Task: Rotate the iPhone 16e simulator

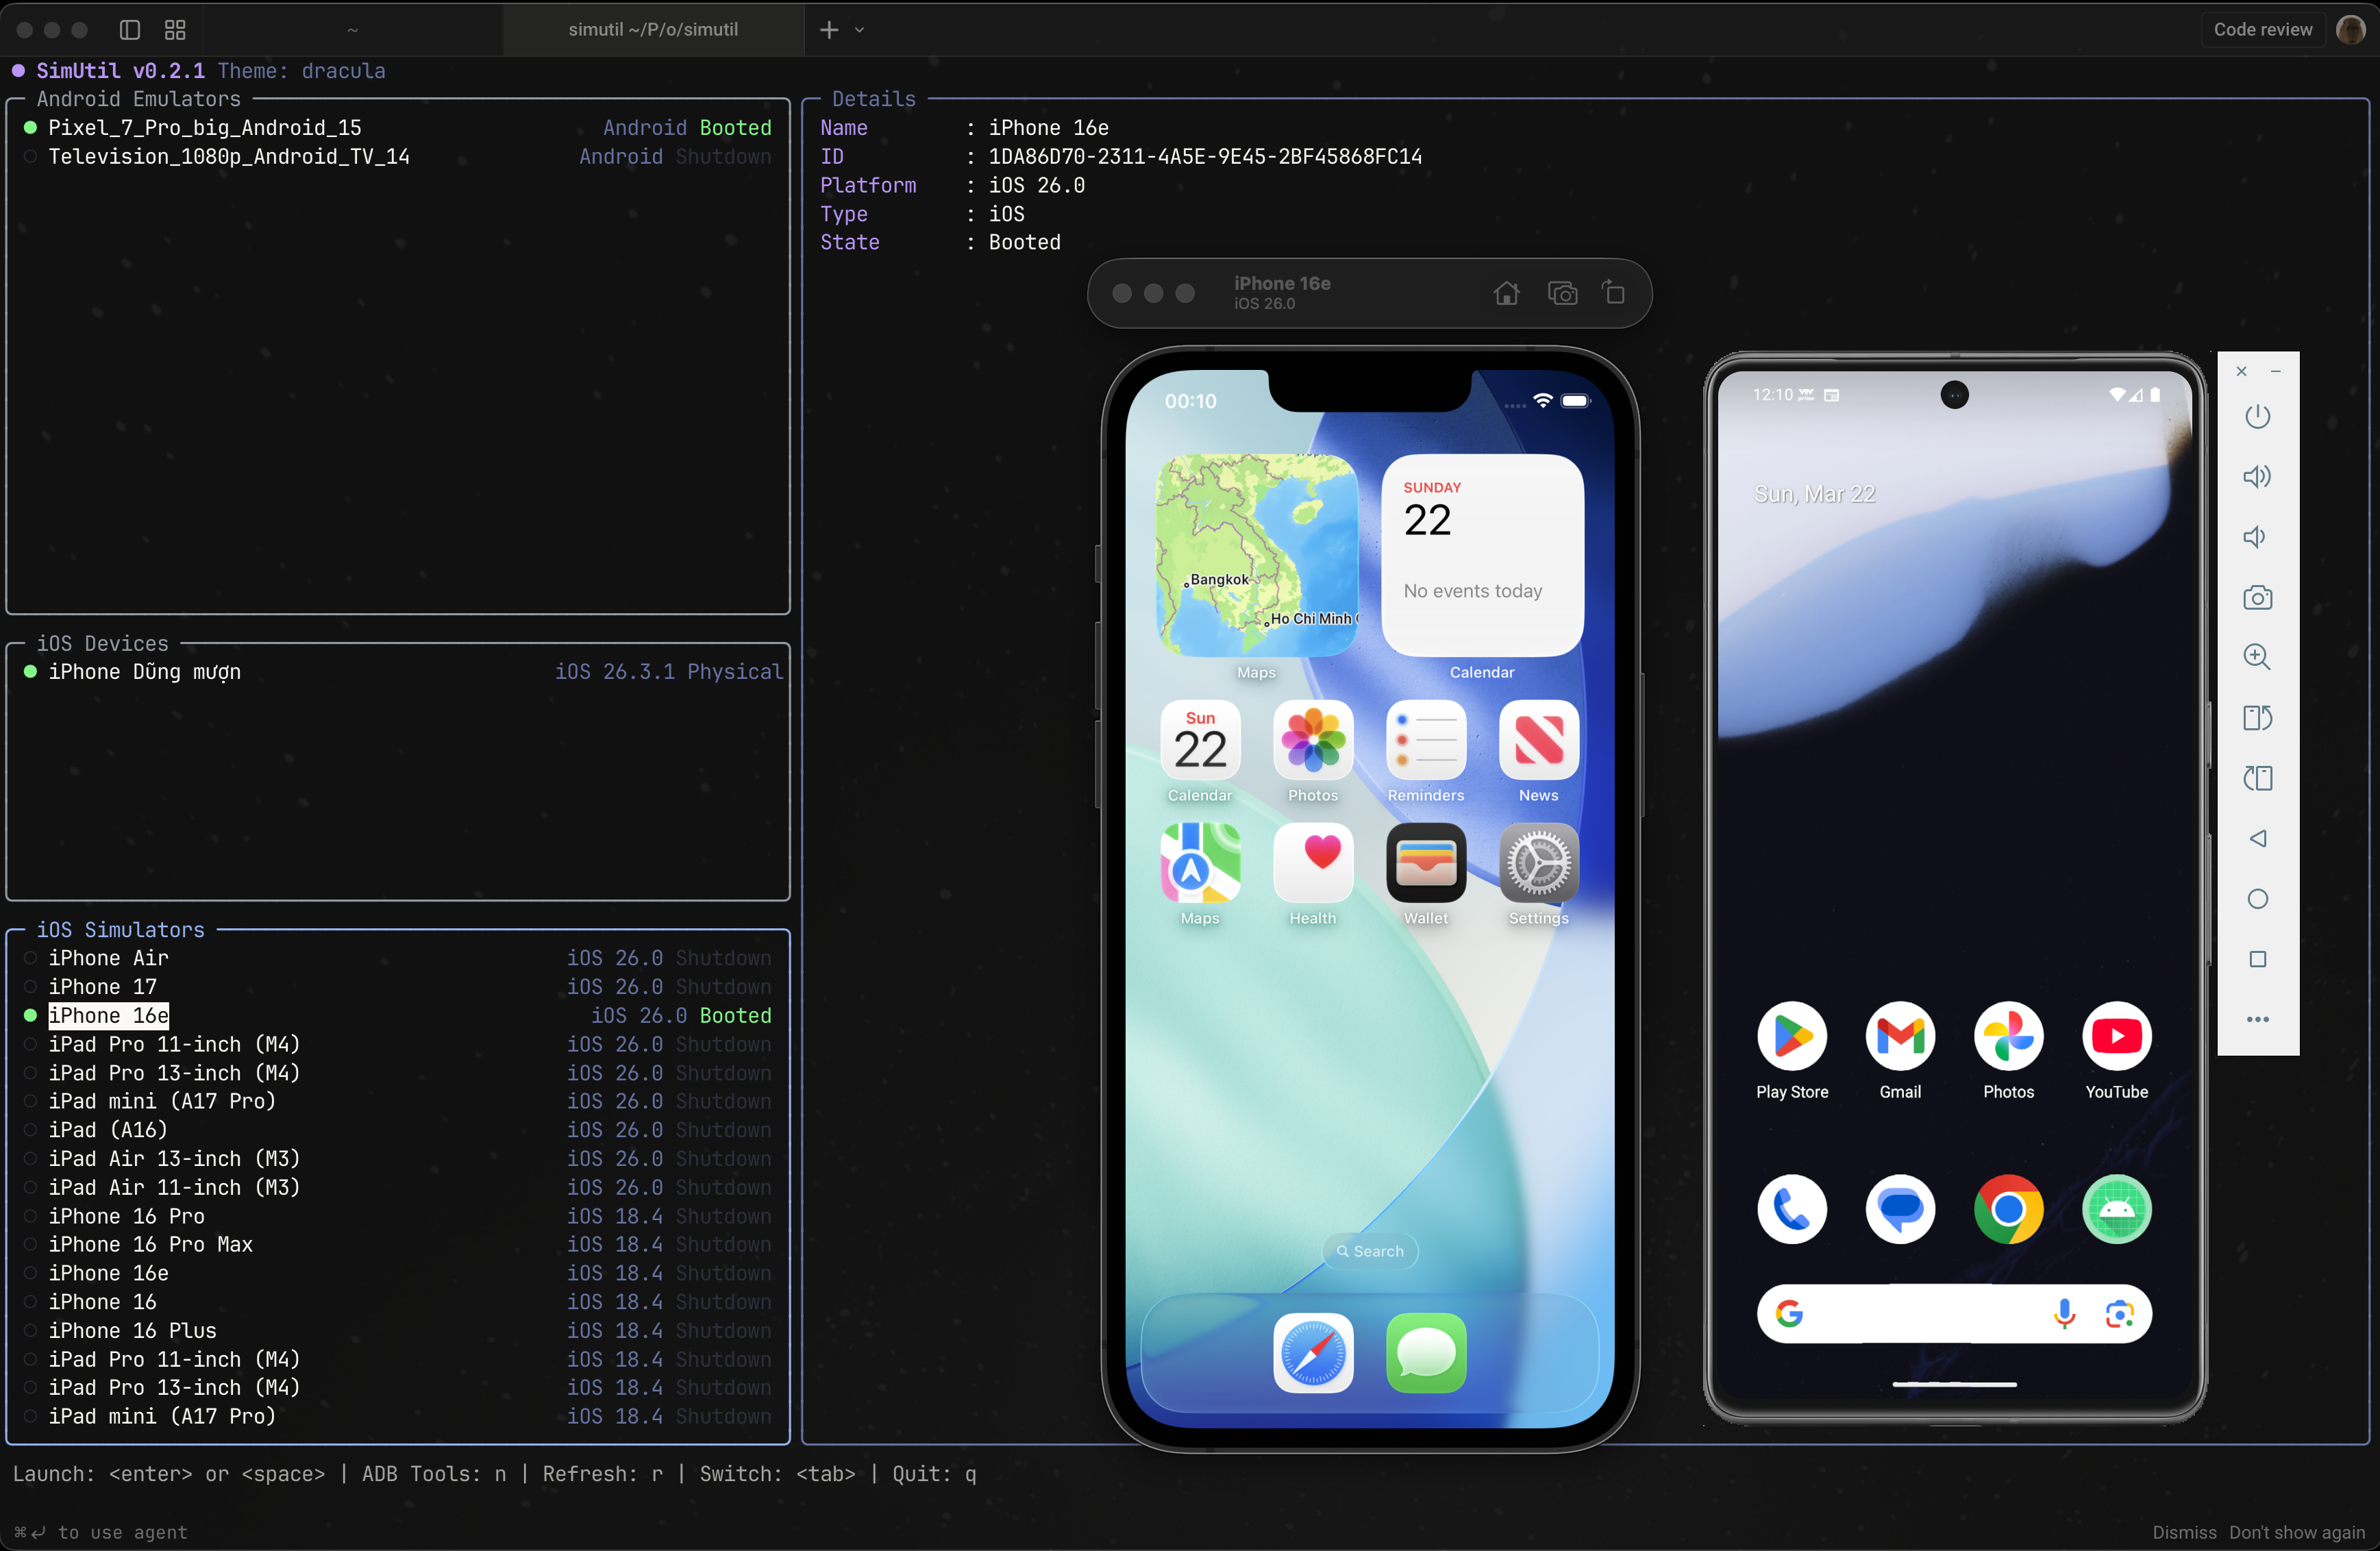Action: click(x=1613, y=293)
